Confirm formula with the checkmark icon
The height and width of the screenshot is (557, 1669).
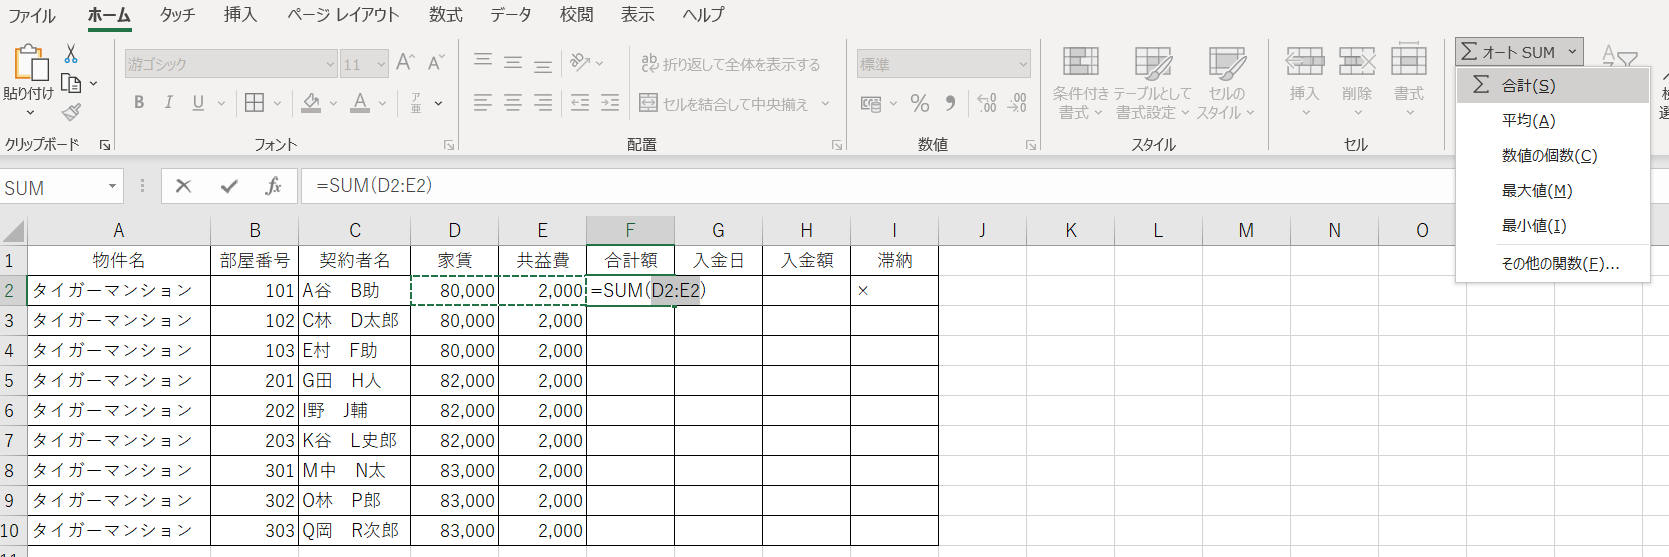pyautogui.click(x=229, y=186)
